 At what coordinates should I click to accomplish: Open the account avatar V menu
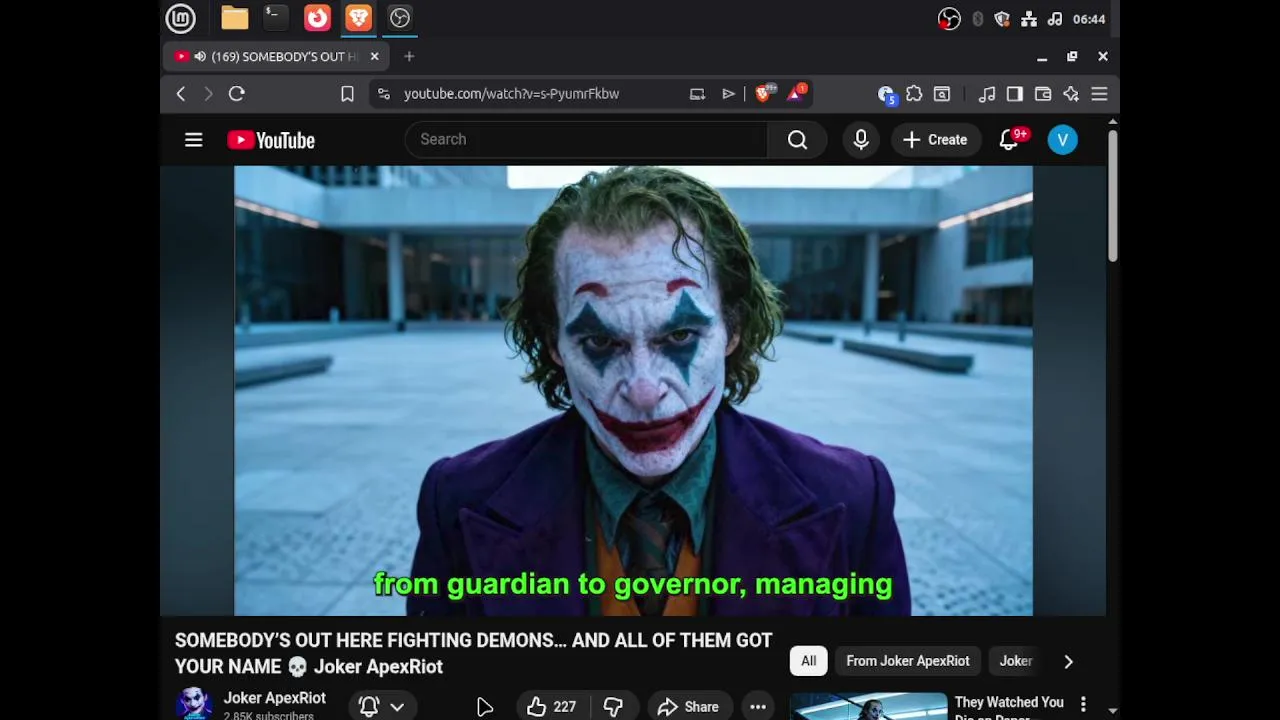click(1063, 140)
